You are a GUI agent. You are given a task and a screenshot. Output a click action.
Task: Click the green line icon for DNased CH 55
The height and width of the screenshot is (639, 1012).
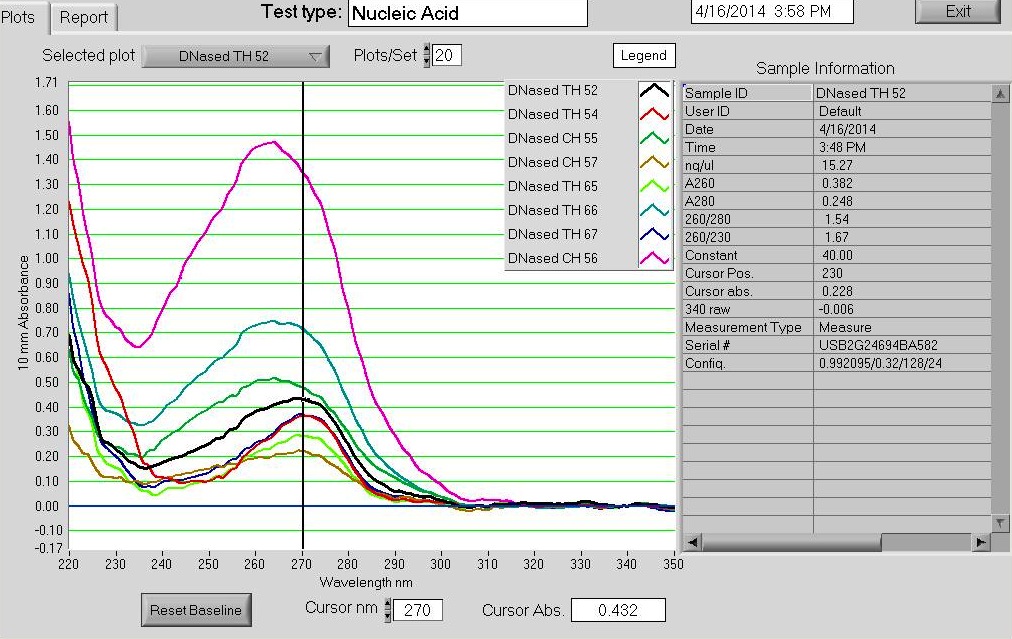click(x=654, y=139)
